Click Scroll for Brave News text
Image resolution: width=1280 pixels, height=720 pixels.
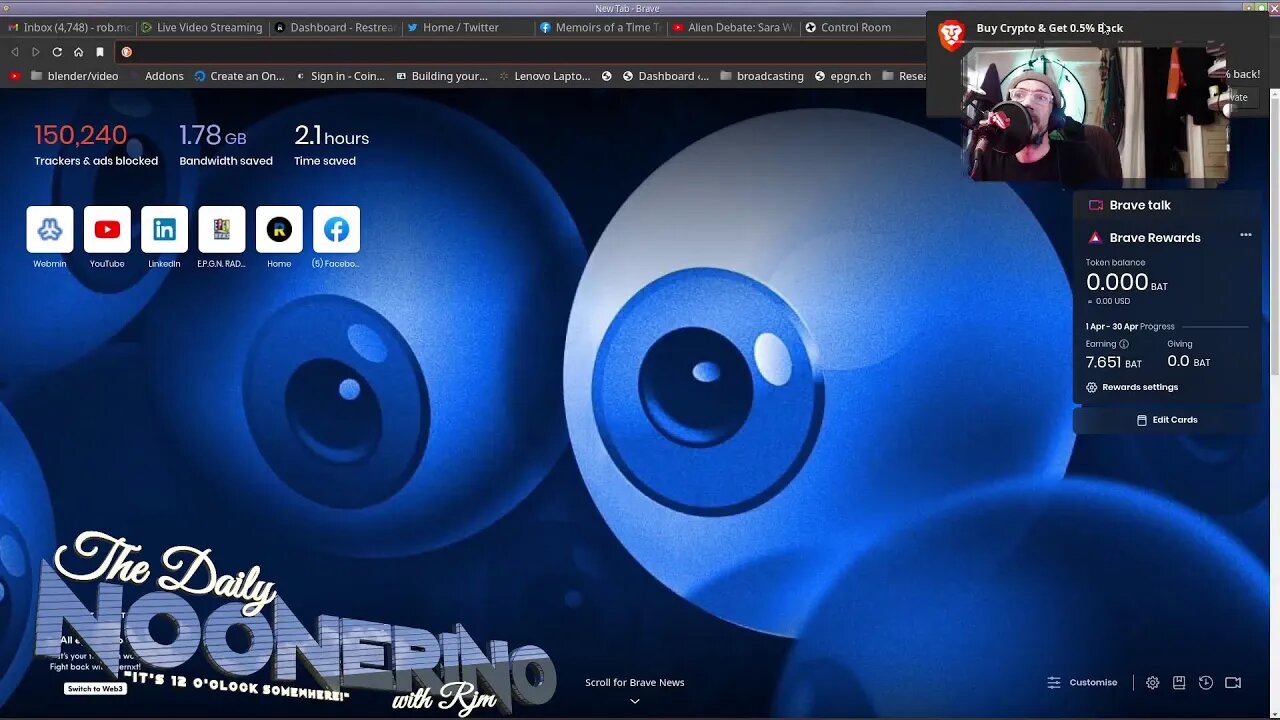pyautogui.click(x=635, y=682)
